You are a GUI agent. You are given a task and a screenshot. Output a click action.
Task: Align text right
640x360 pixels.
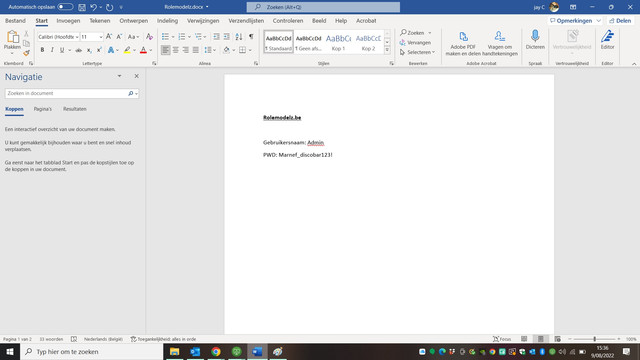tap(186, 50)
